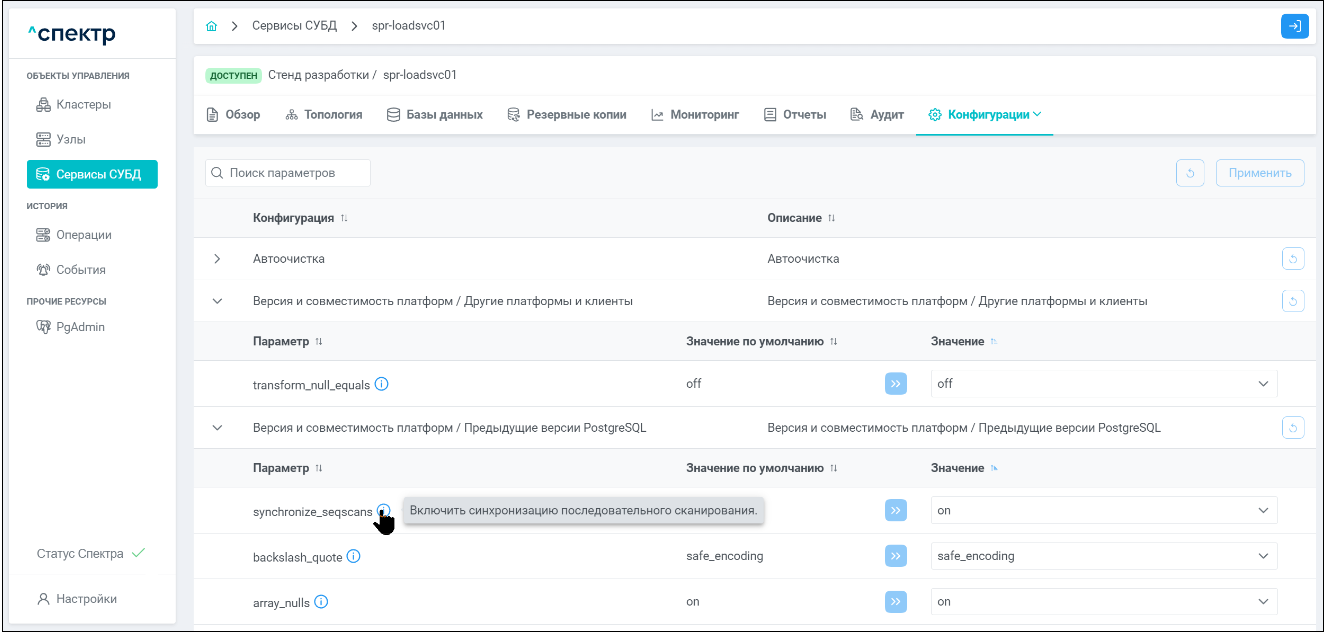Click info icon next to array_nulls
The width and height of the screenshot is (1324, 632).
321,602
